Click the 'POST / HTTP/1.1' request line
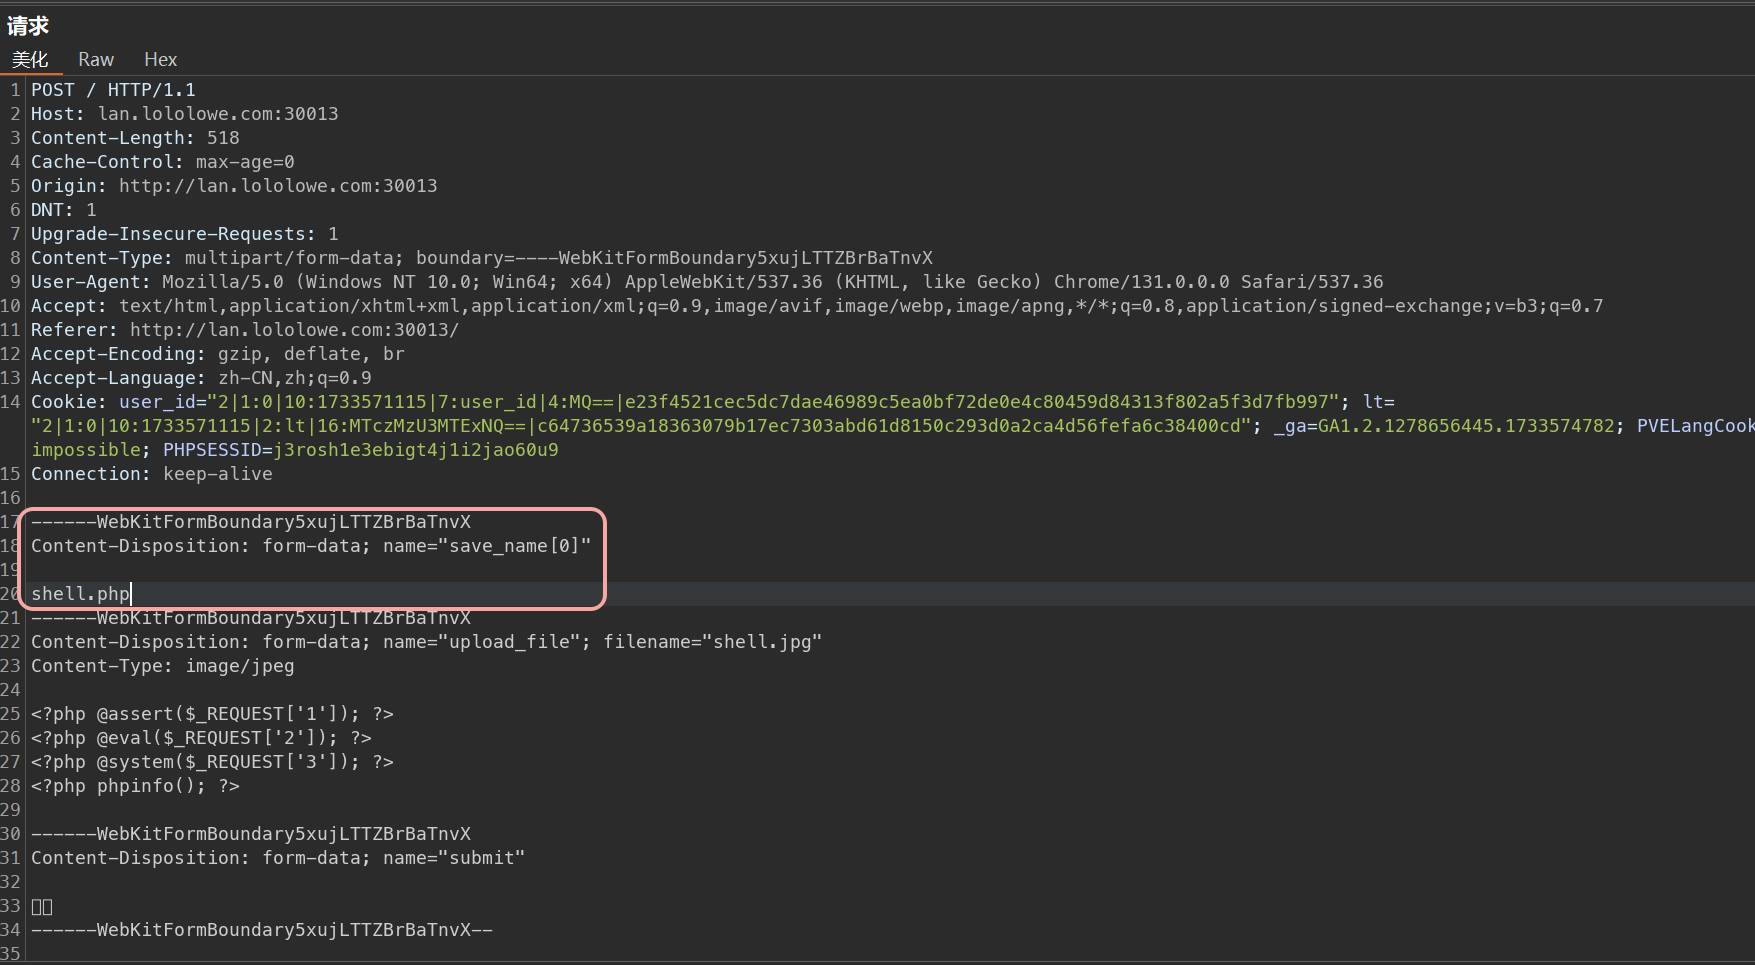Viewport: 1755px width, 965px height. tap(113, 90)
